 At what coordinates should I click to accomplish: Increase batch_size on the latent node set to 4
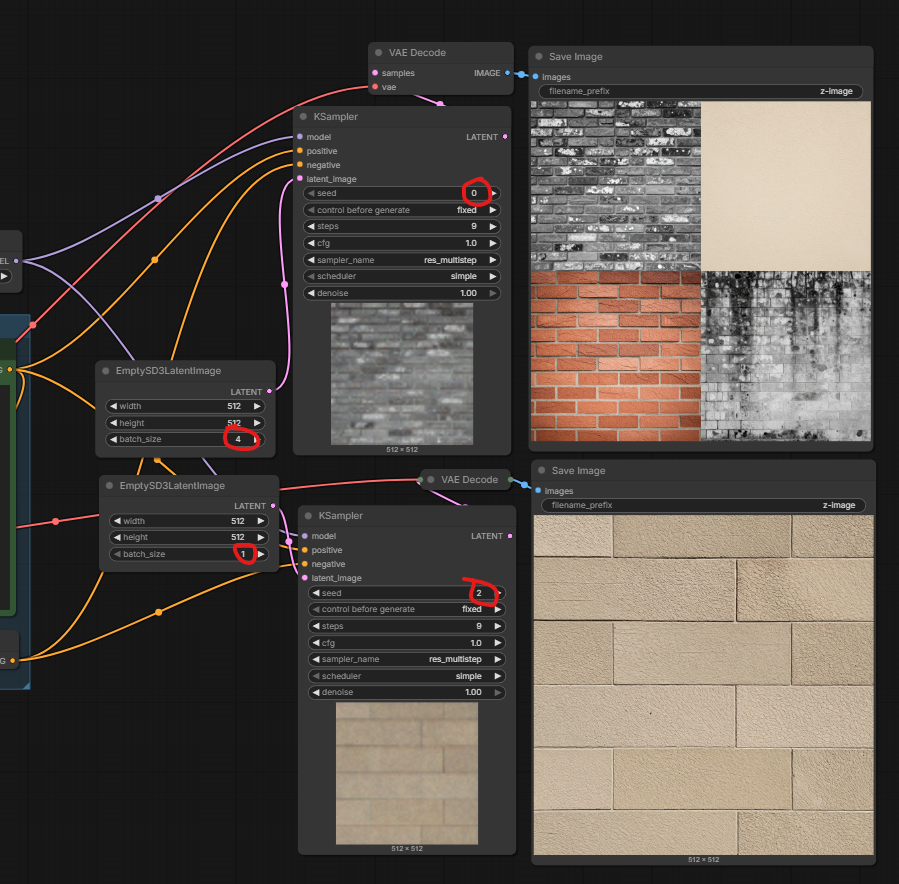(x=258, y=439)
